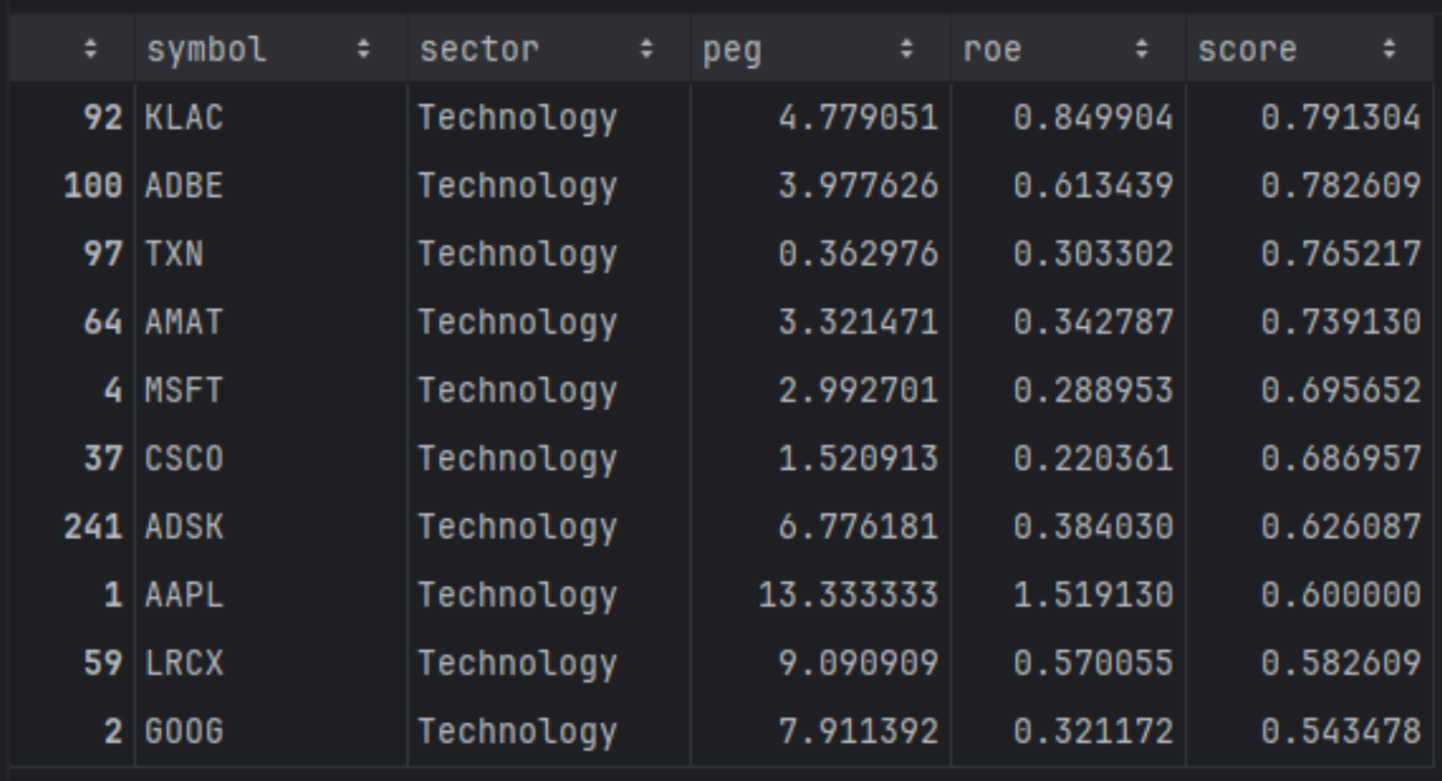Click the LRCX symbol cell
This screenshot has width=1442, height=781.
(x=185, y=663)
